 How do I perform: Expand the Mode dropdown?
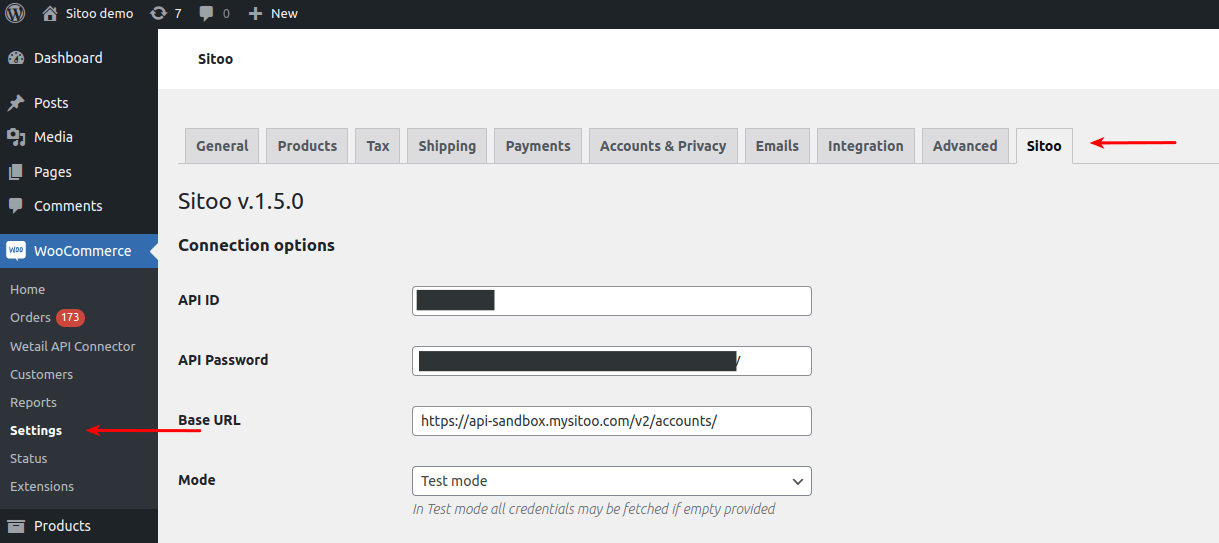[x=611, y=481]
